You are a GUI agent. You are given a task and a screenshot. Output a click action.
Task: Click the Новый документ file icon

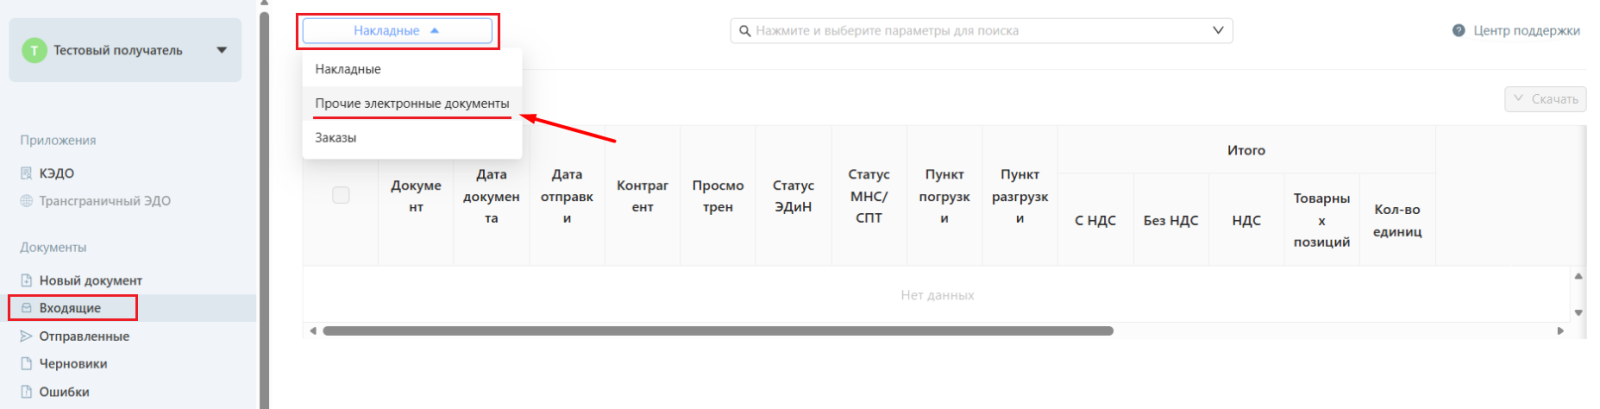tap(27, 281)
